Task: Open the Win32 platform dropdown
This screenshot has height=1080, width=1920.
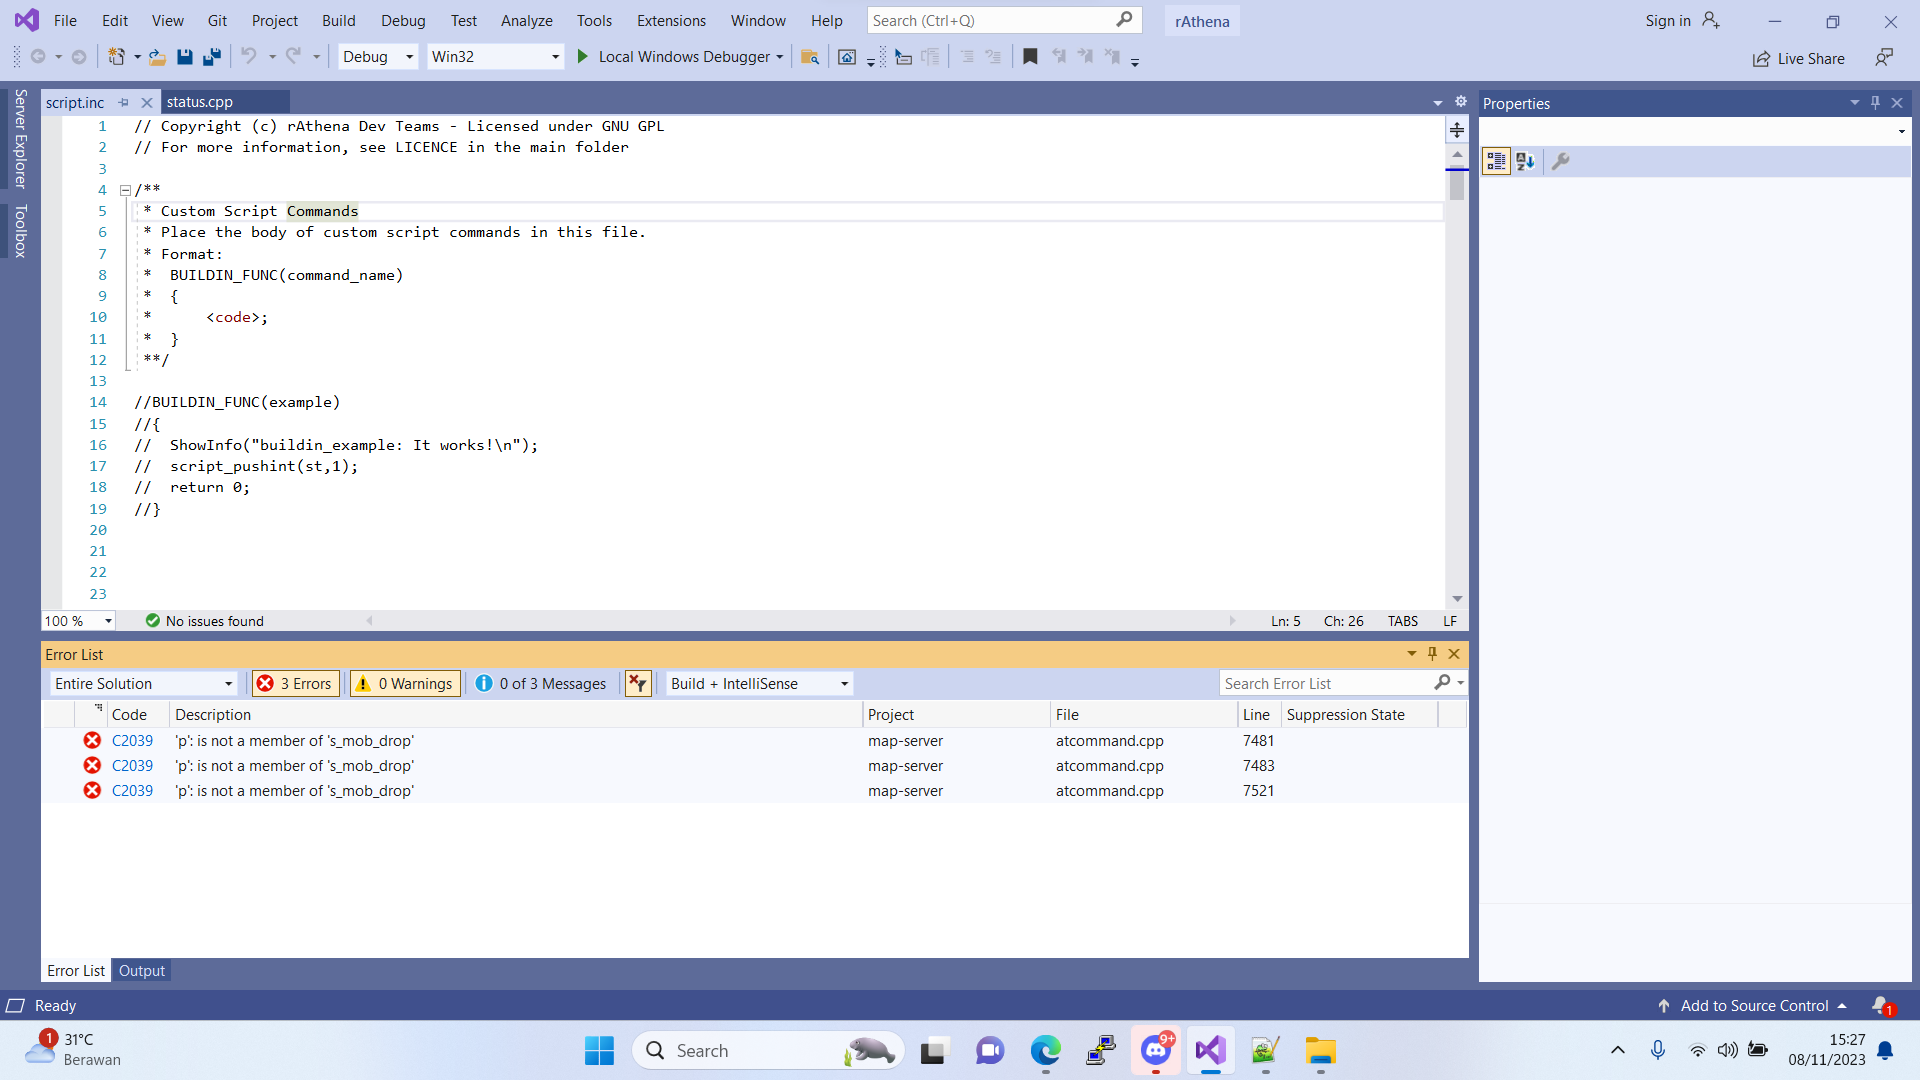Action: click(495, 57)
